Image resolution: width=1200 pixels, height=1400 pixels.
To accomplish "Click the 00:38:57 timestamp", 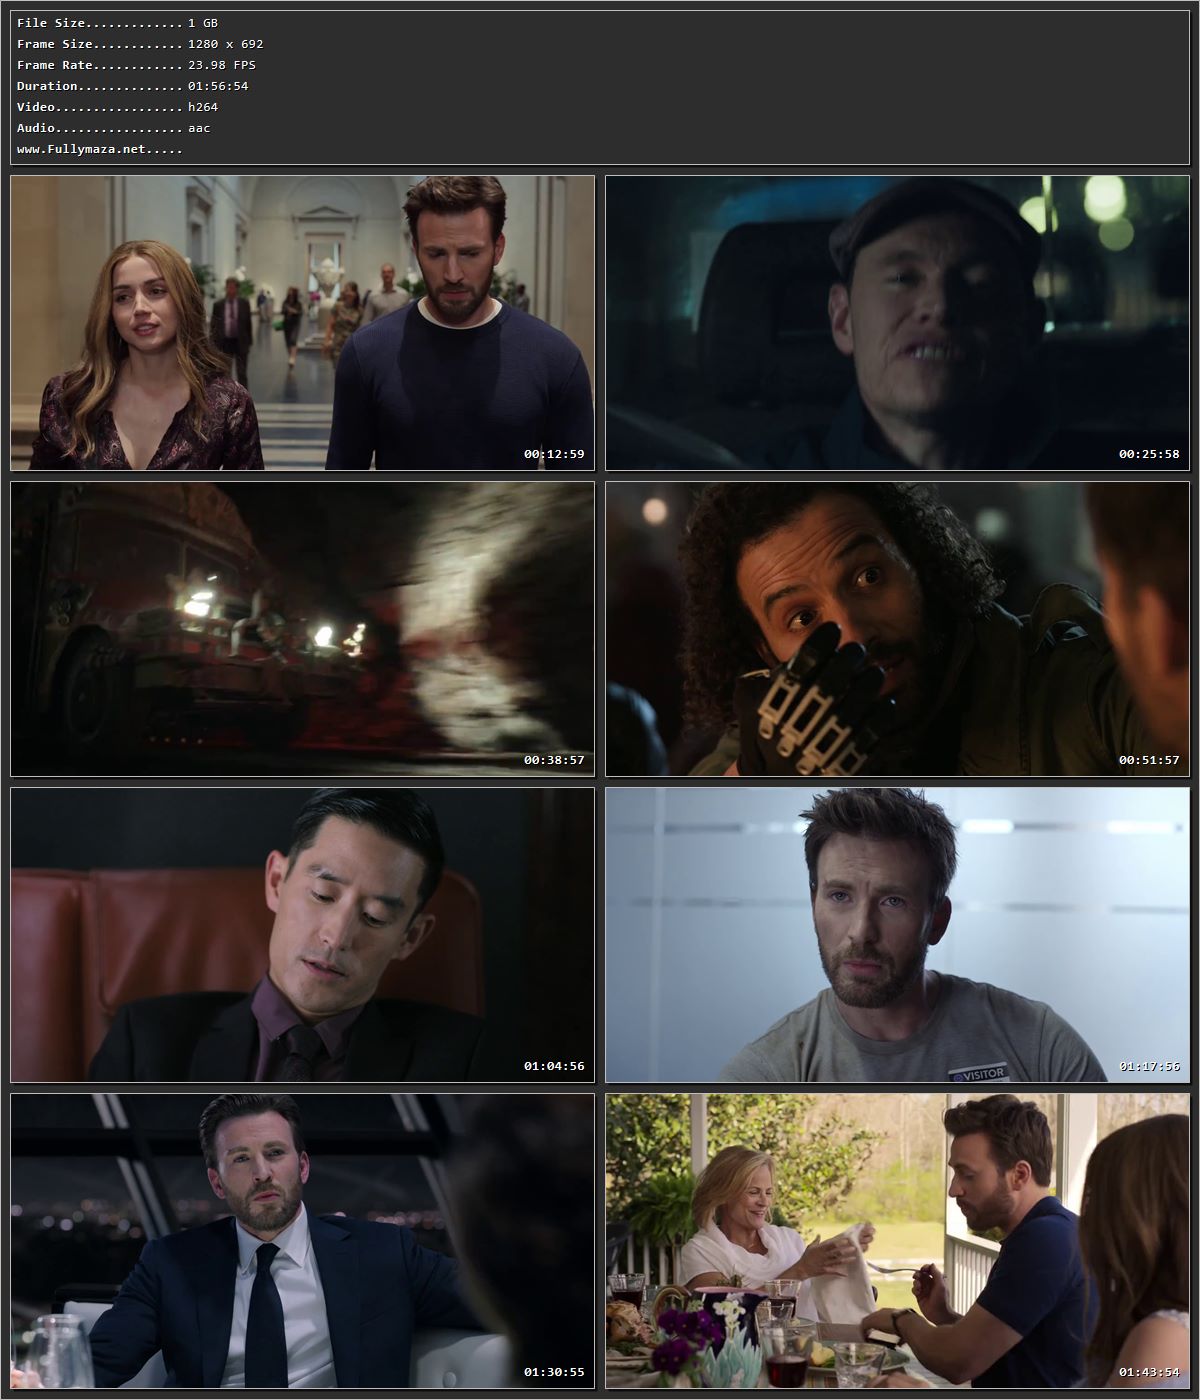I will 554,760.
